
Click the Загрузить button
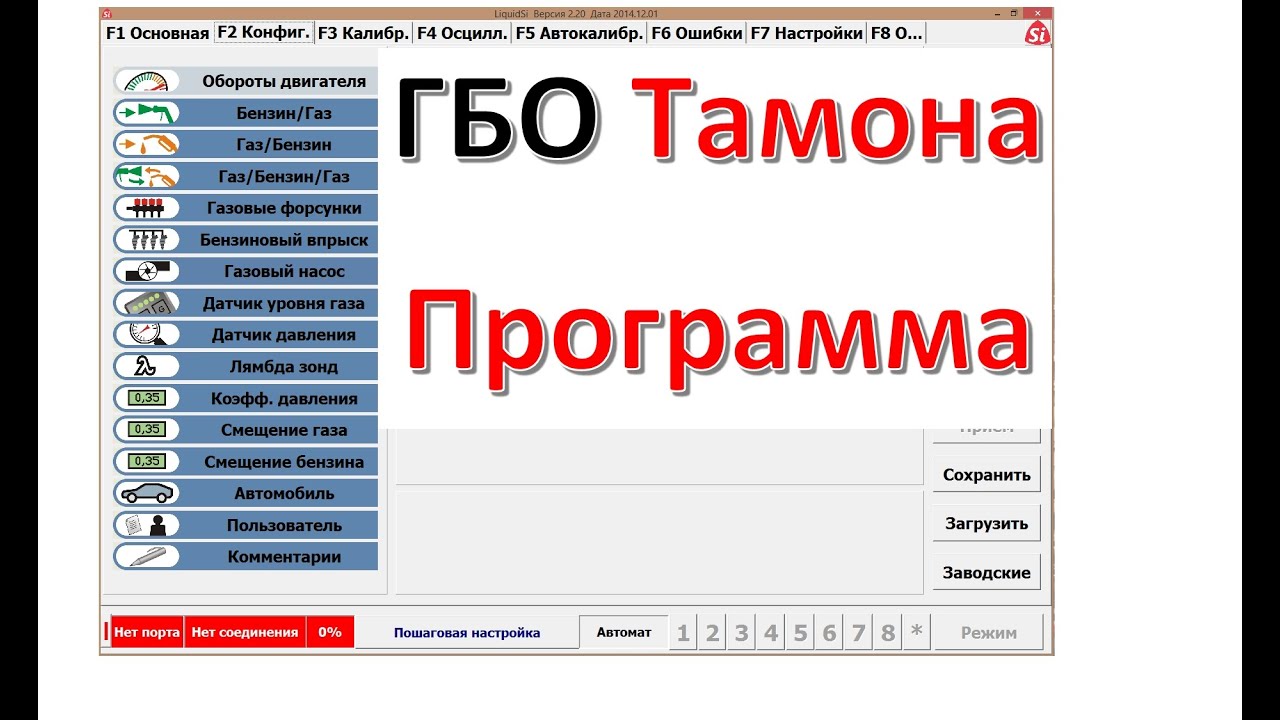(987, 524)
